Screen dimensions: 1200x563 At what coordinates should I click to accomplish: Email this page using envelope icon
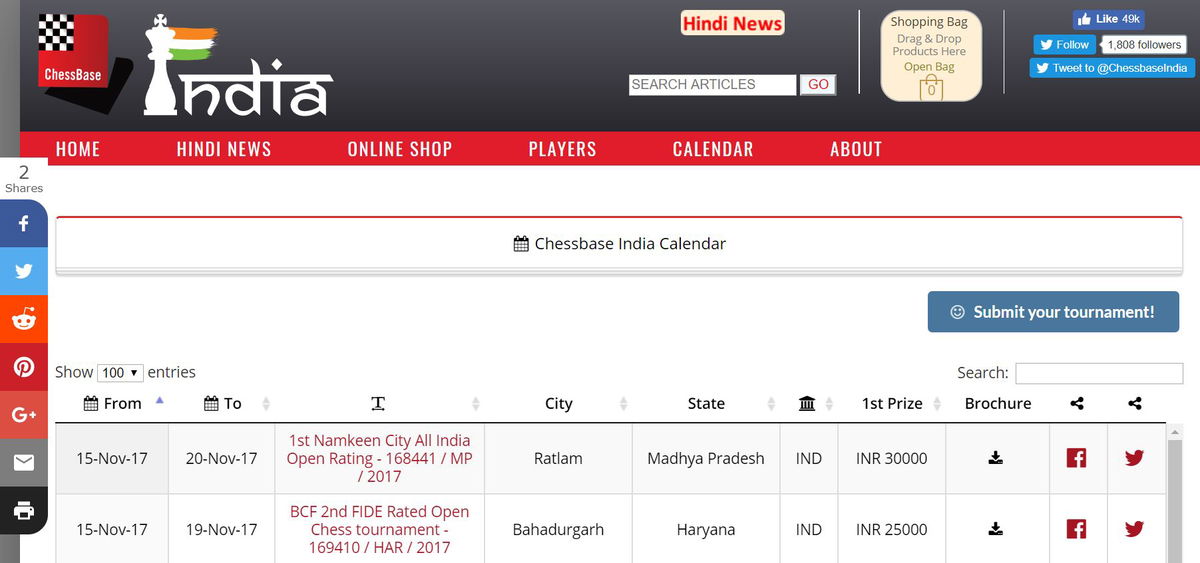point(24,462)
